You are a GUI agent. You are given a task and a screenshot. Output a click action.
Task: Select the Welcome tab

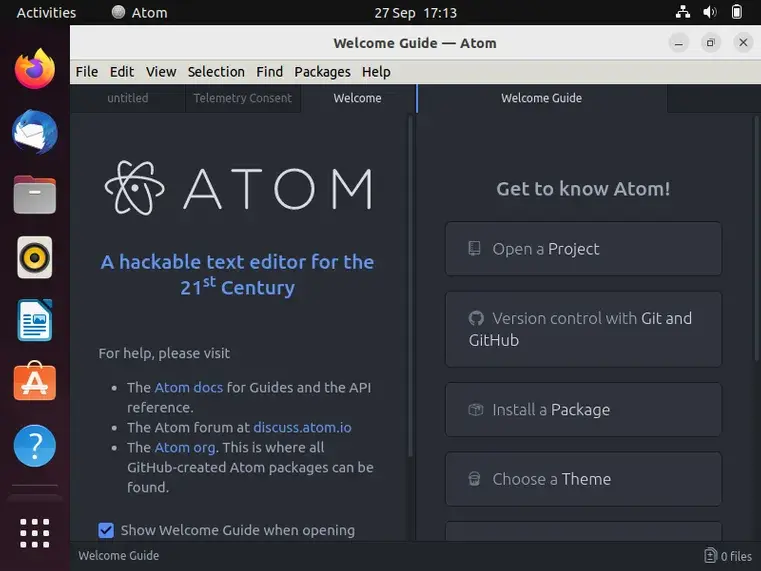click(x=358, y=98)
